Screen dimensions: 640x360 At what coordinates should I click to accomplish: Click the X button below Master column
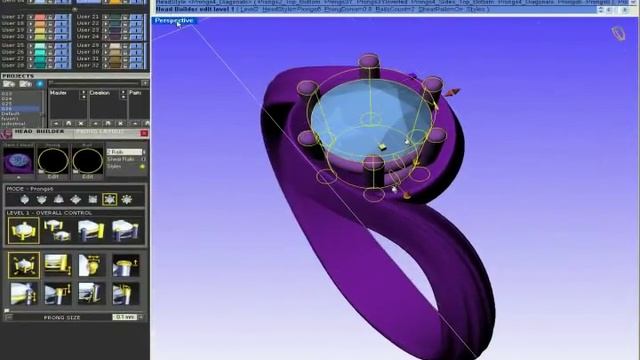(81, 123)
